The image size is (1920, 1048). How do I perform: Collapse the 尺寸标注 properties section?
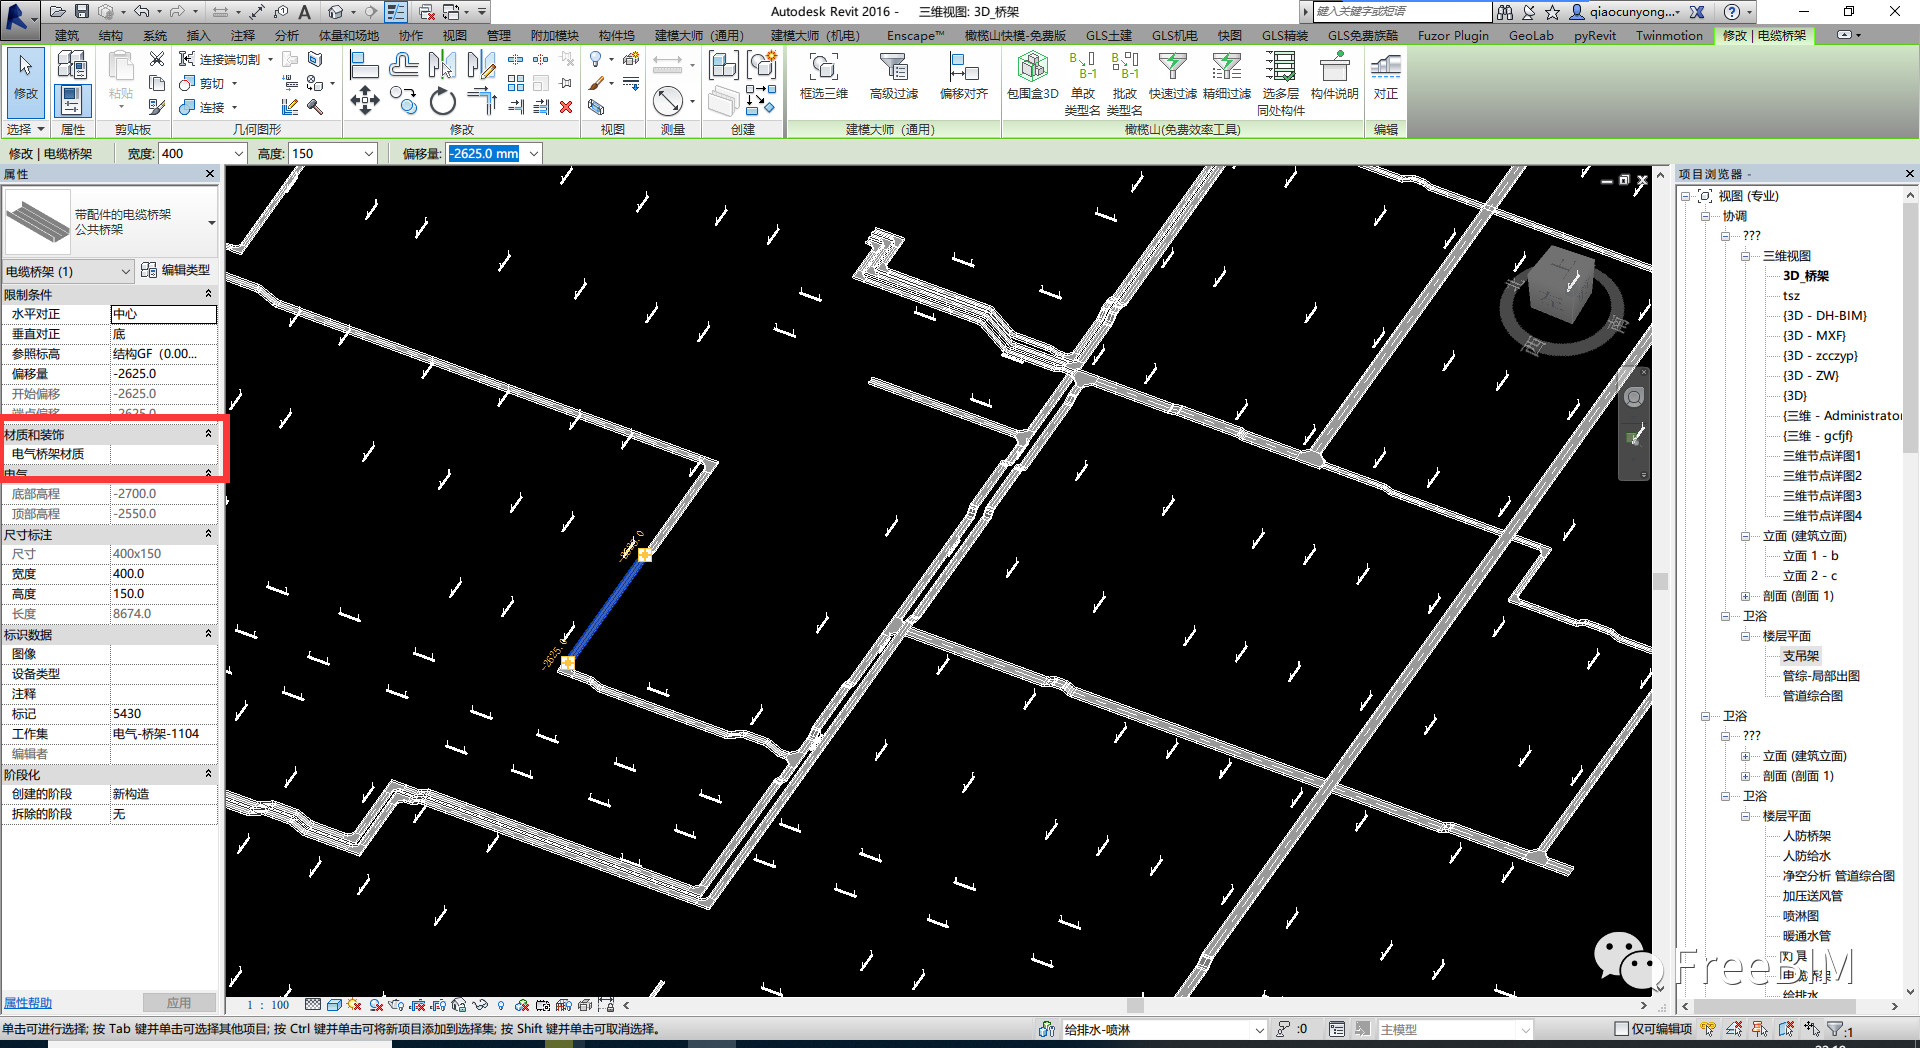(x=208, y=534)
